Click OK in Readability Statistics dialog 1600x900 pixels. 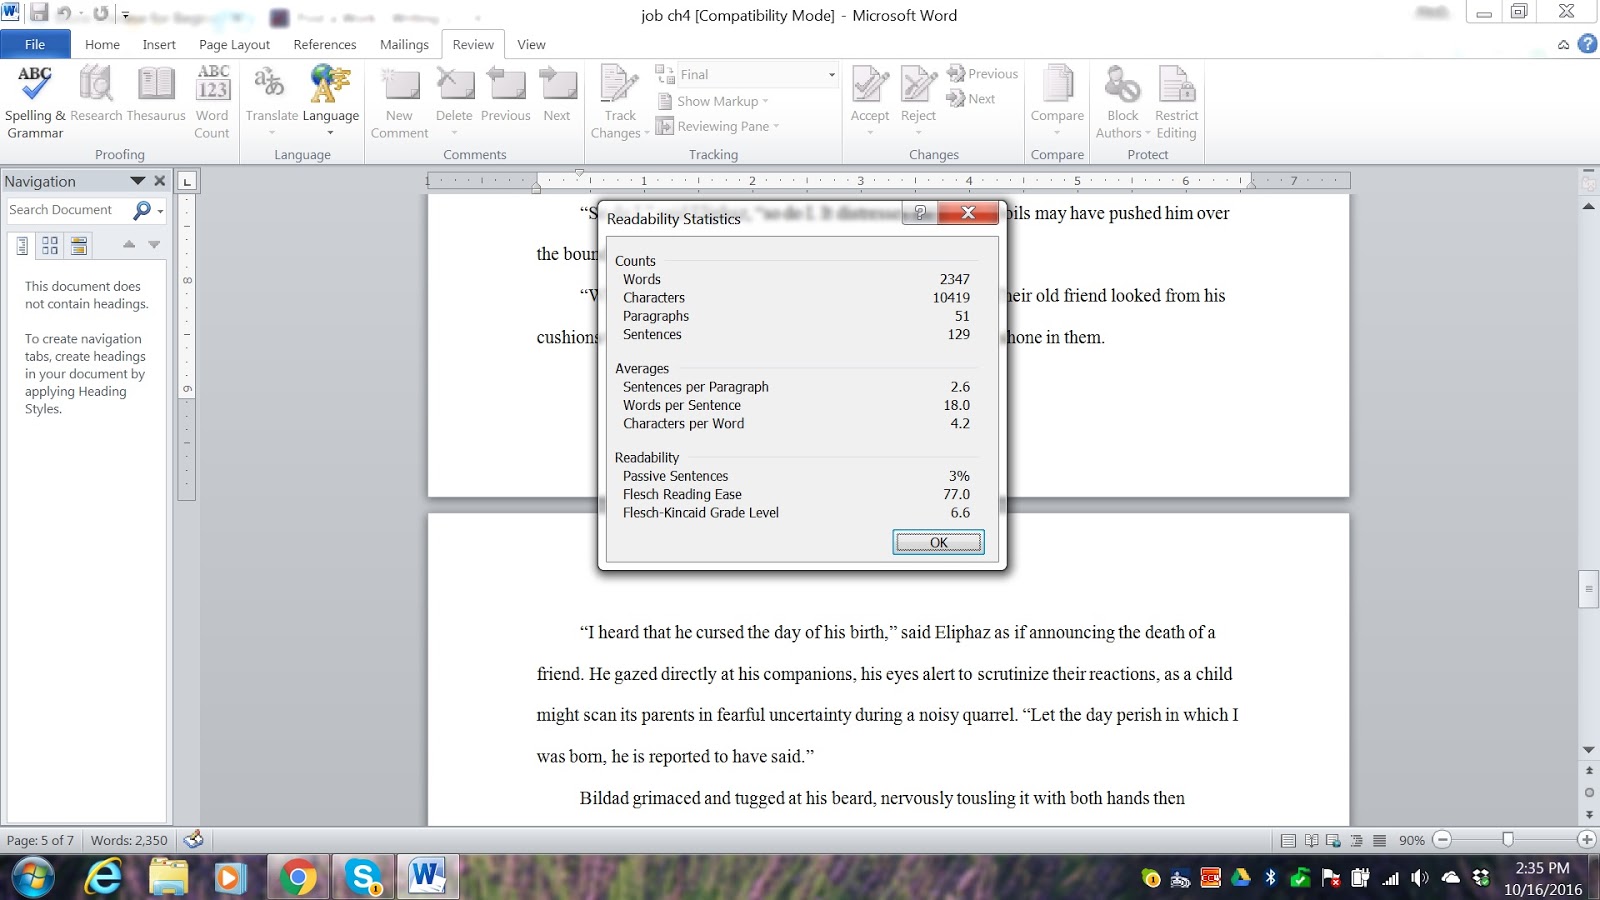point(938,542)
